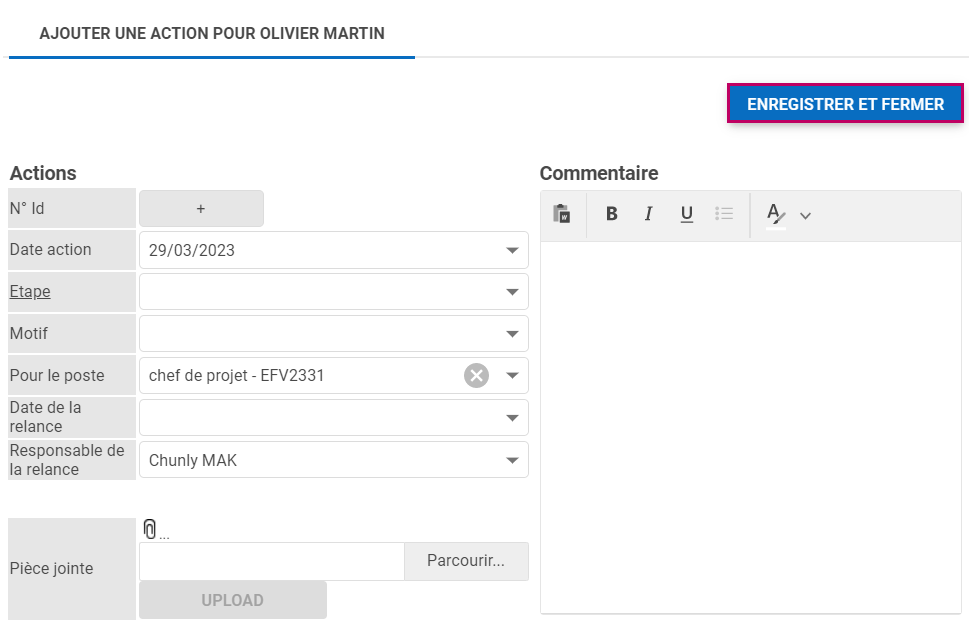Choose a Responsable de la relance from dropdown
Viewport: 973px width, 628px height.
tap(512, 460)
